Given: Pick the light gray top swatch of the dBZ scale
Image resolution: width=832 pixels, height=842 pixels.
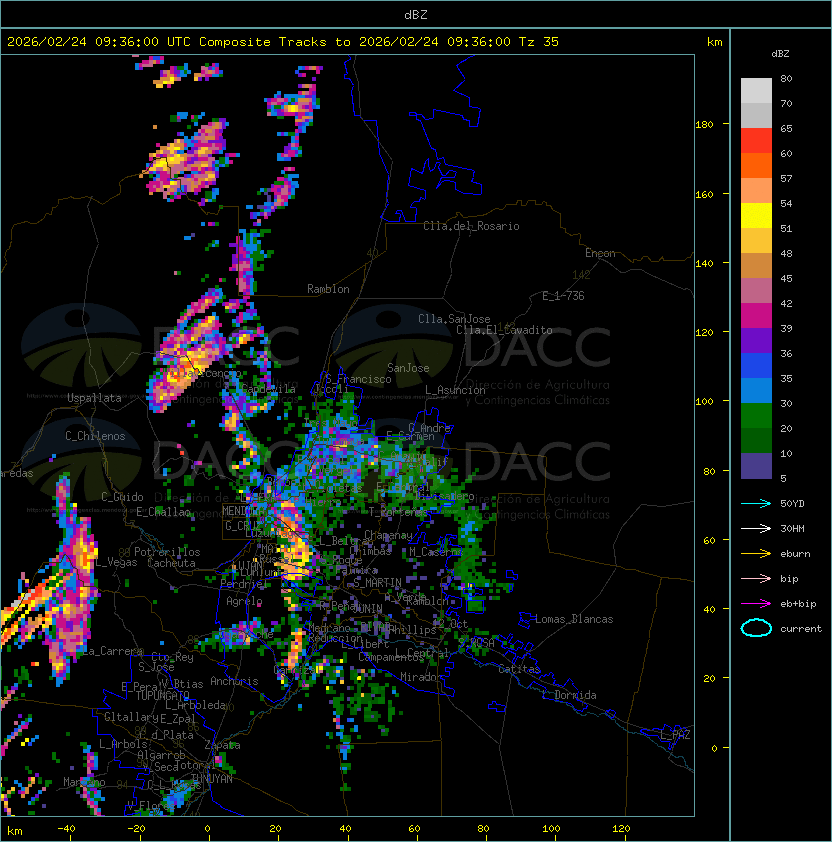Looking at the screenshot, I should click(756, 91).
